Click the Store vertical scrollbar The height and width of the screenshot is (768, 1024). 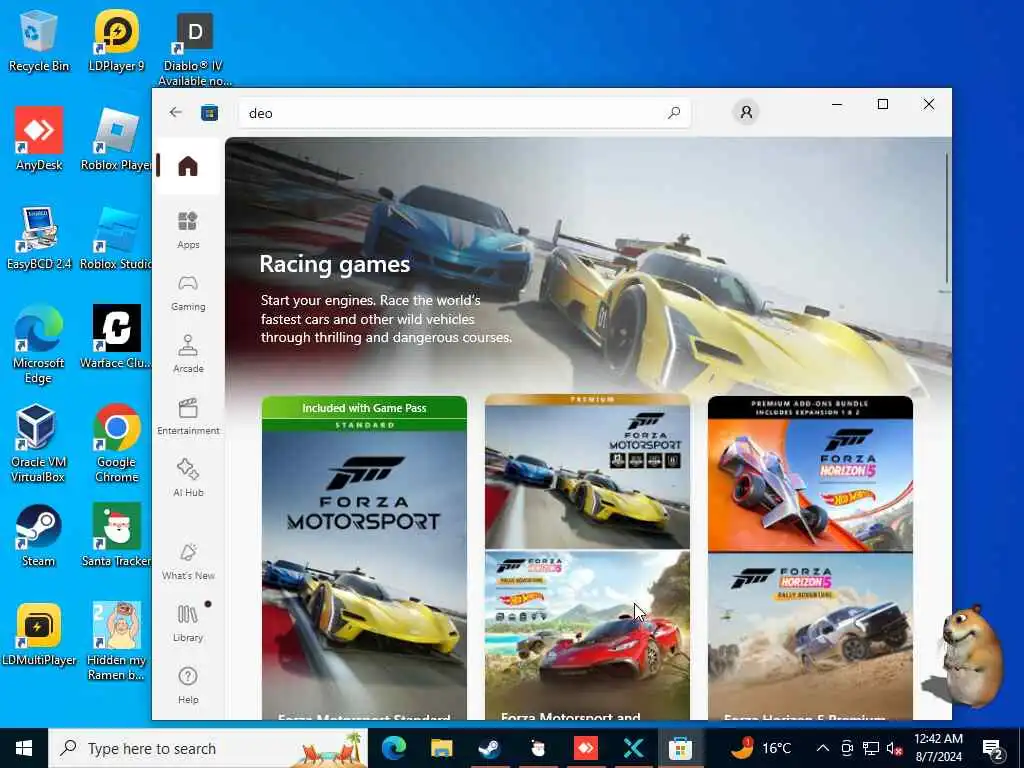coord(946,219)
